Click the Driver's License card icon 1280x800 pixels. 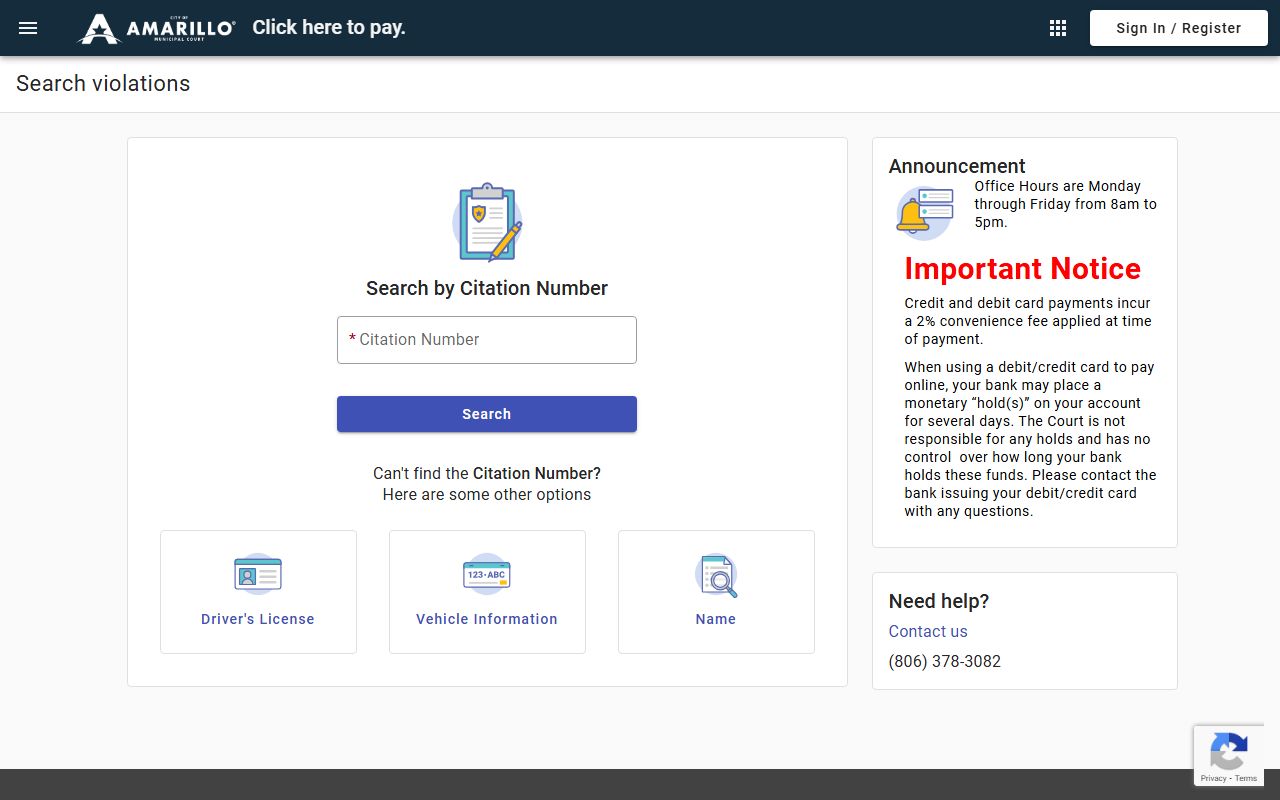[x=258, y=574]
